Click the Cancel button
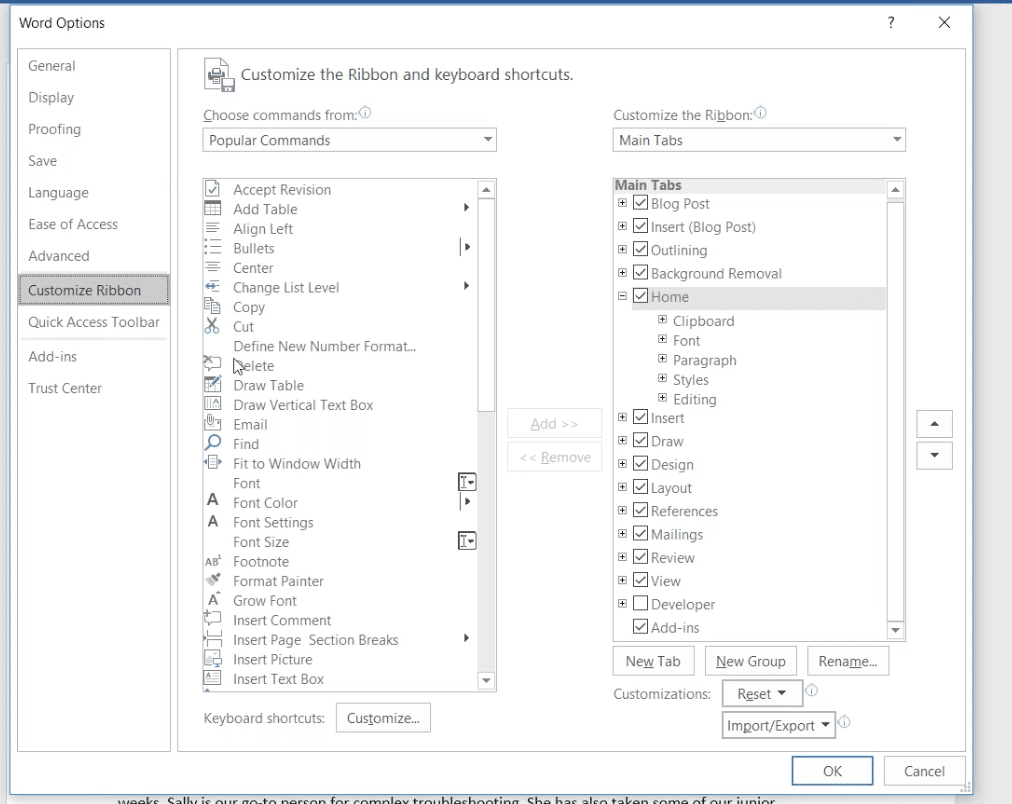 coord(924,771)
